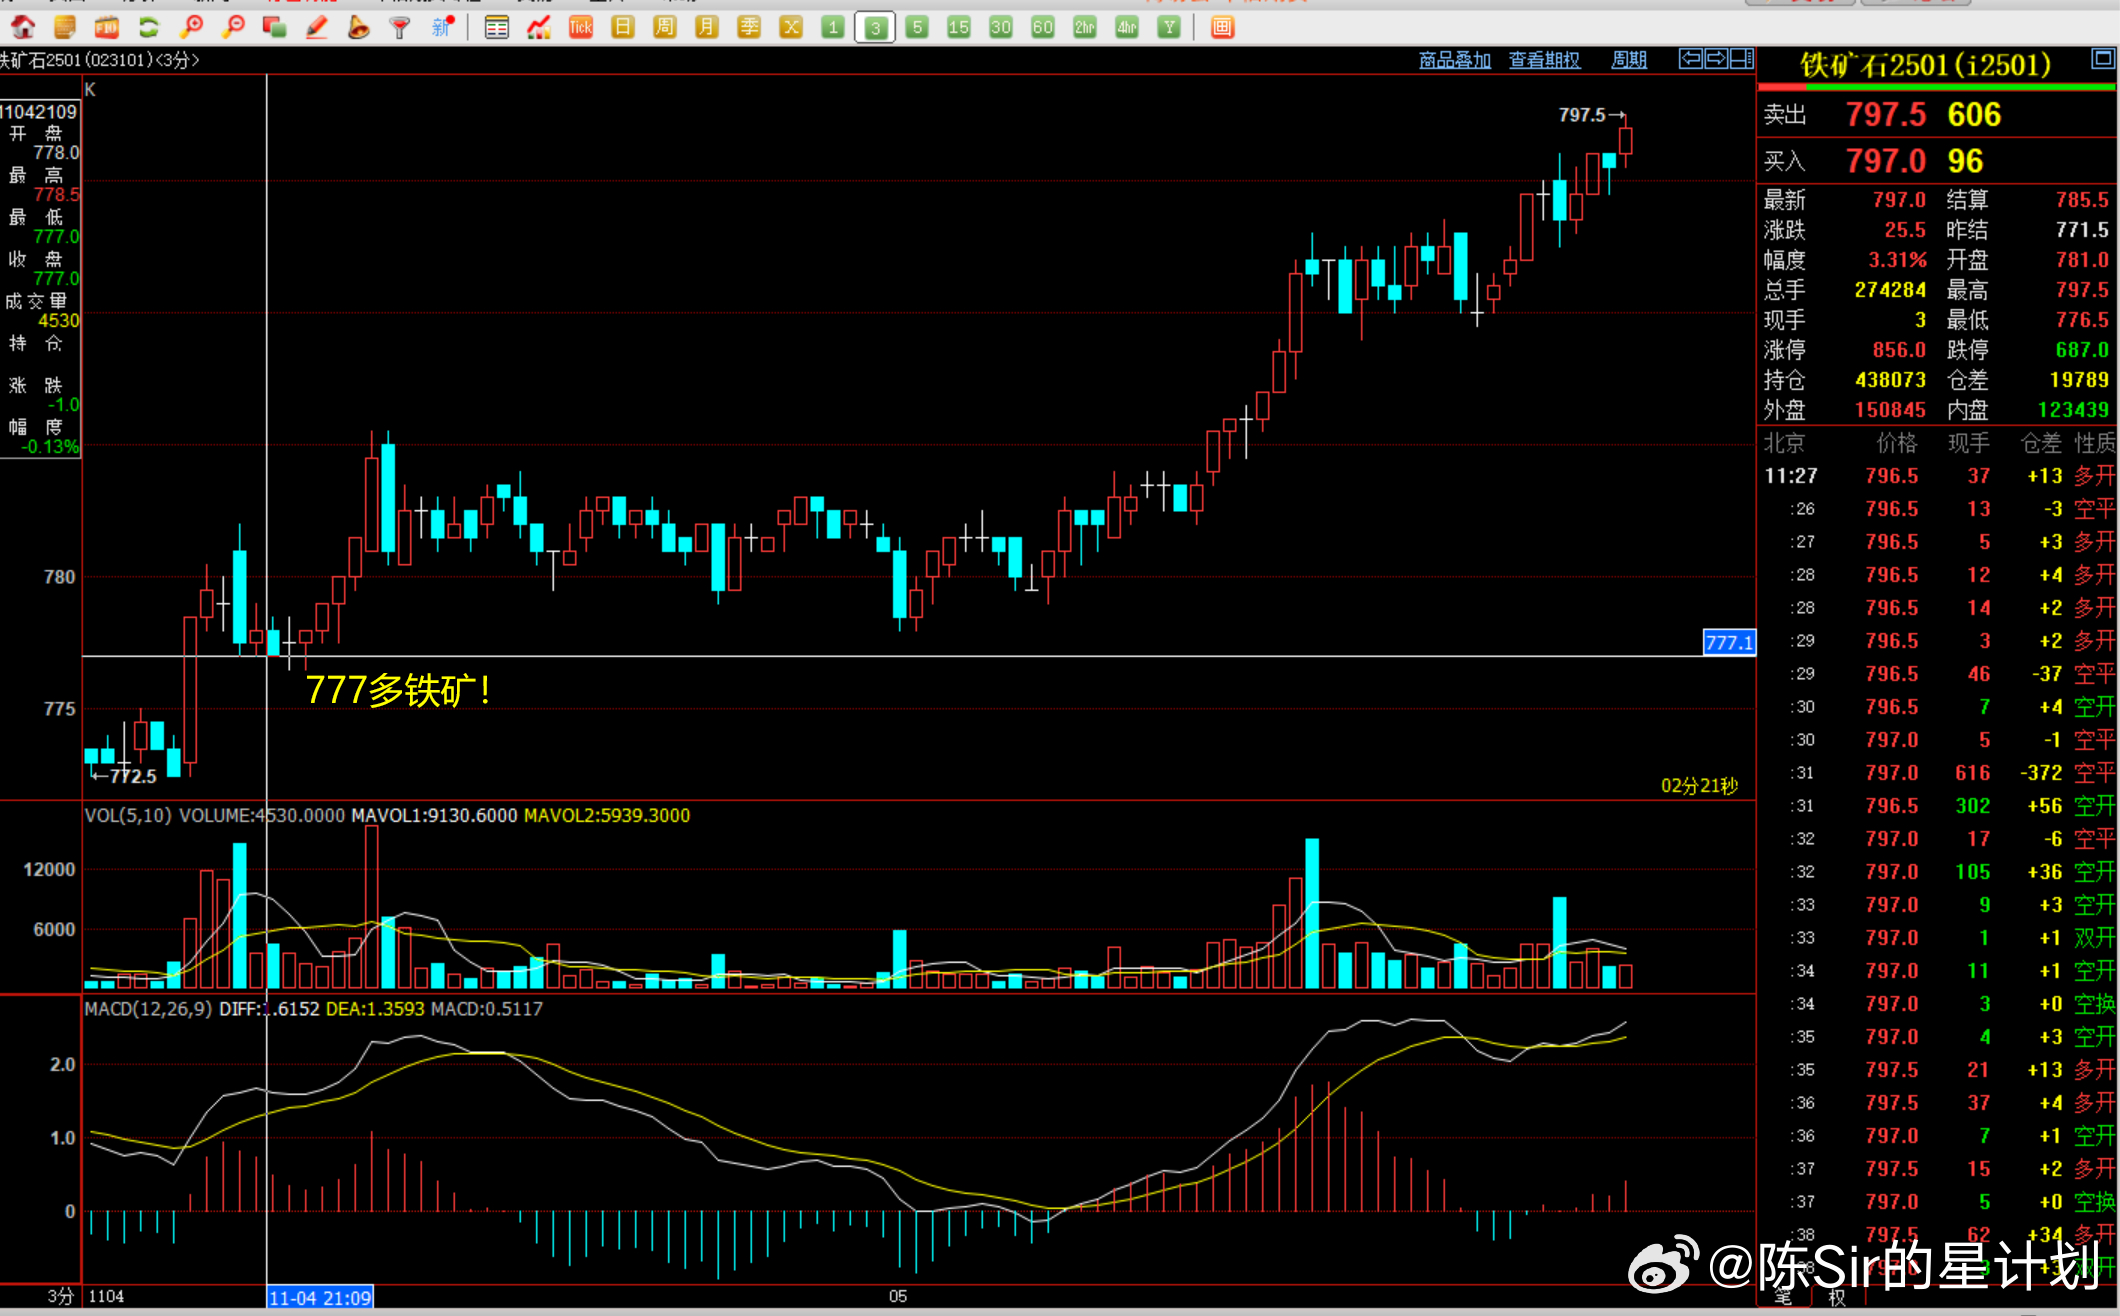Image resolution: width=2120 pixels, height=1316 pixels.
Task: Click the 777.1 crosshair price label
Action: [x=1729, y=643]
